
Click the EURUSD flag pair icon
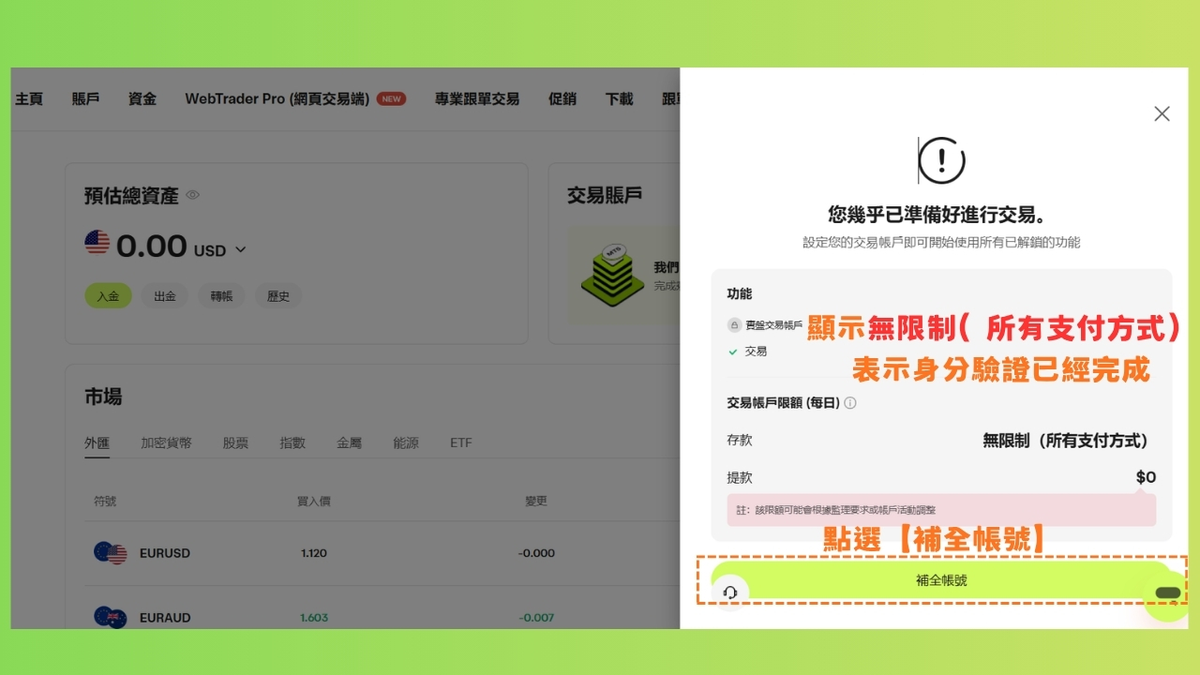click(x=110, y=553)
